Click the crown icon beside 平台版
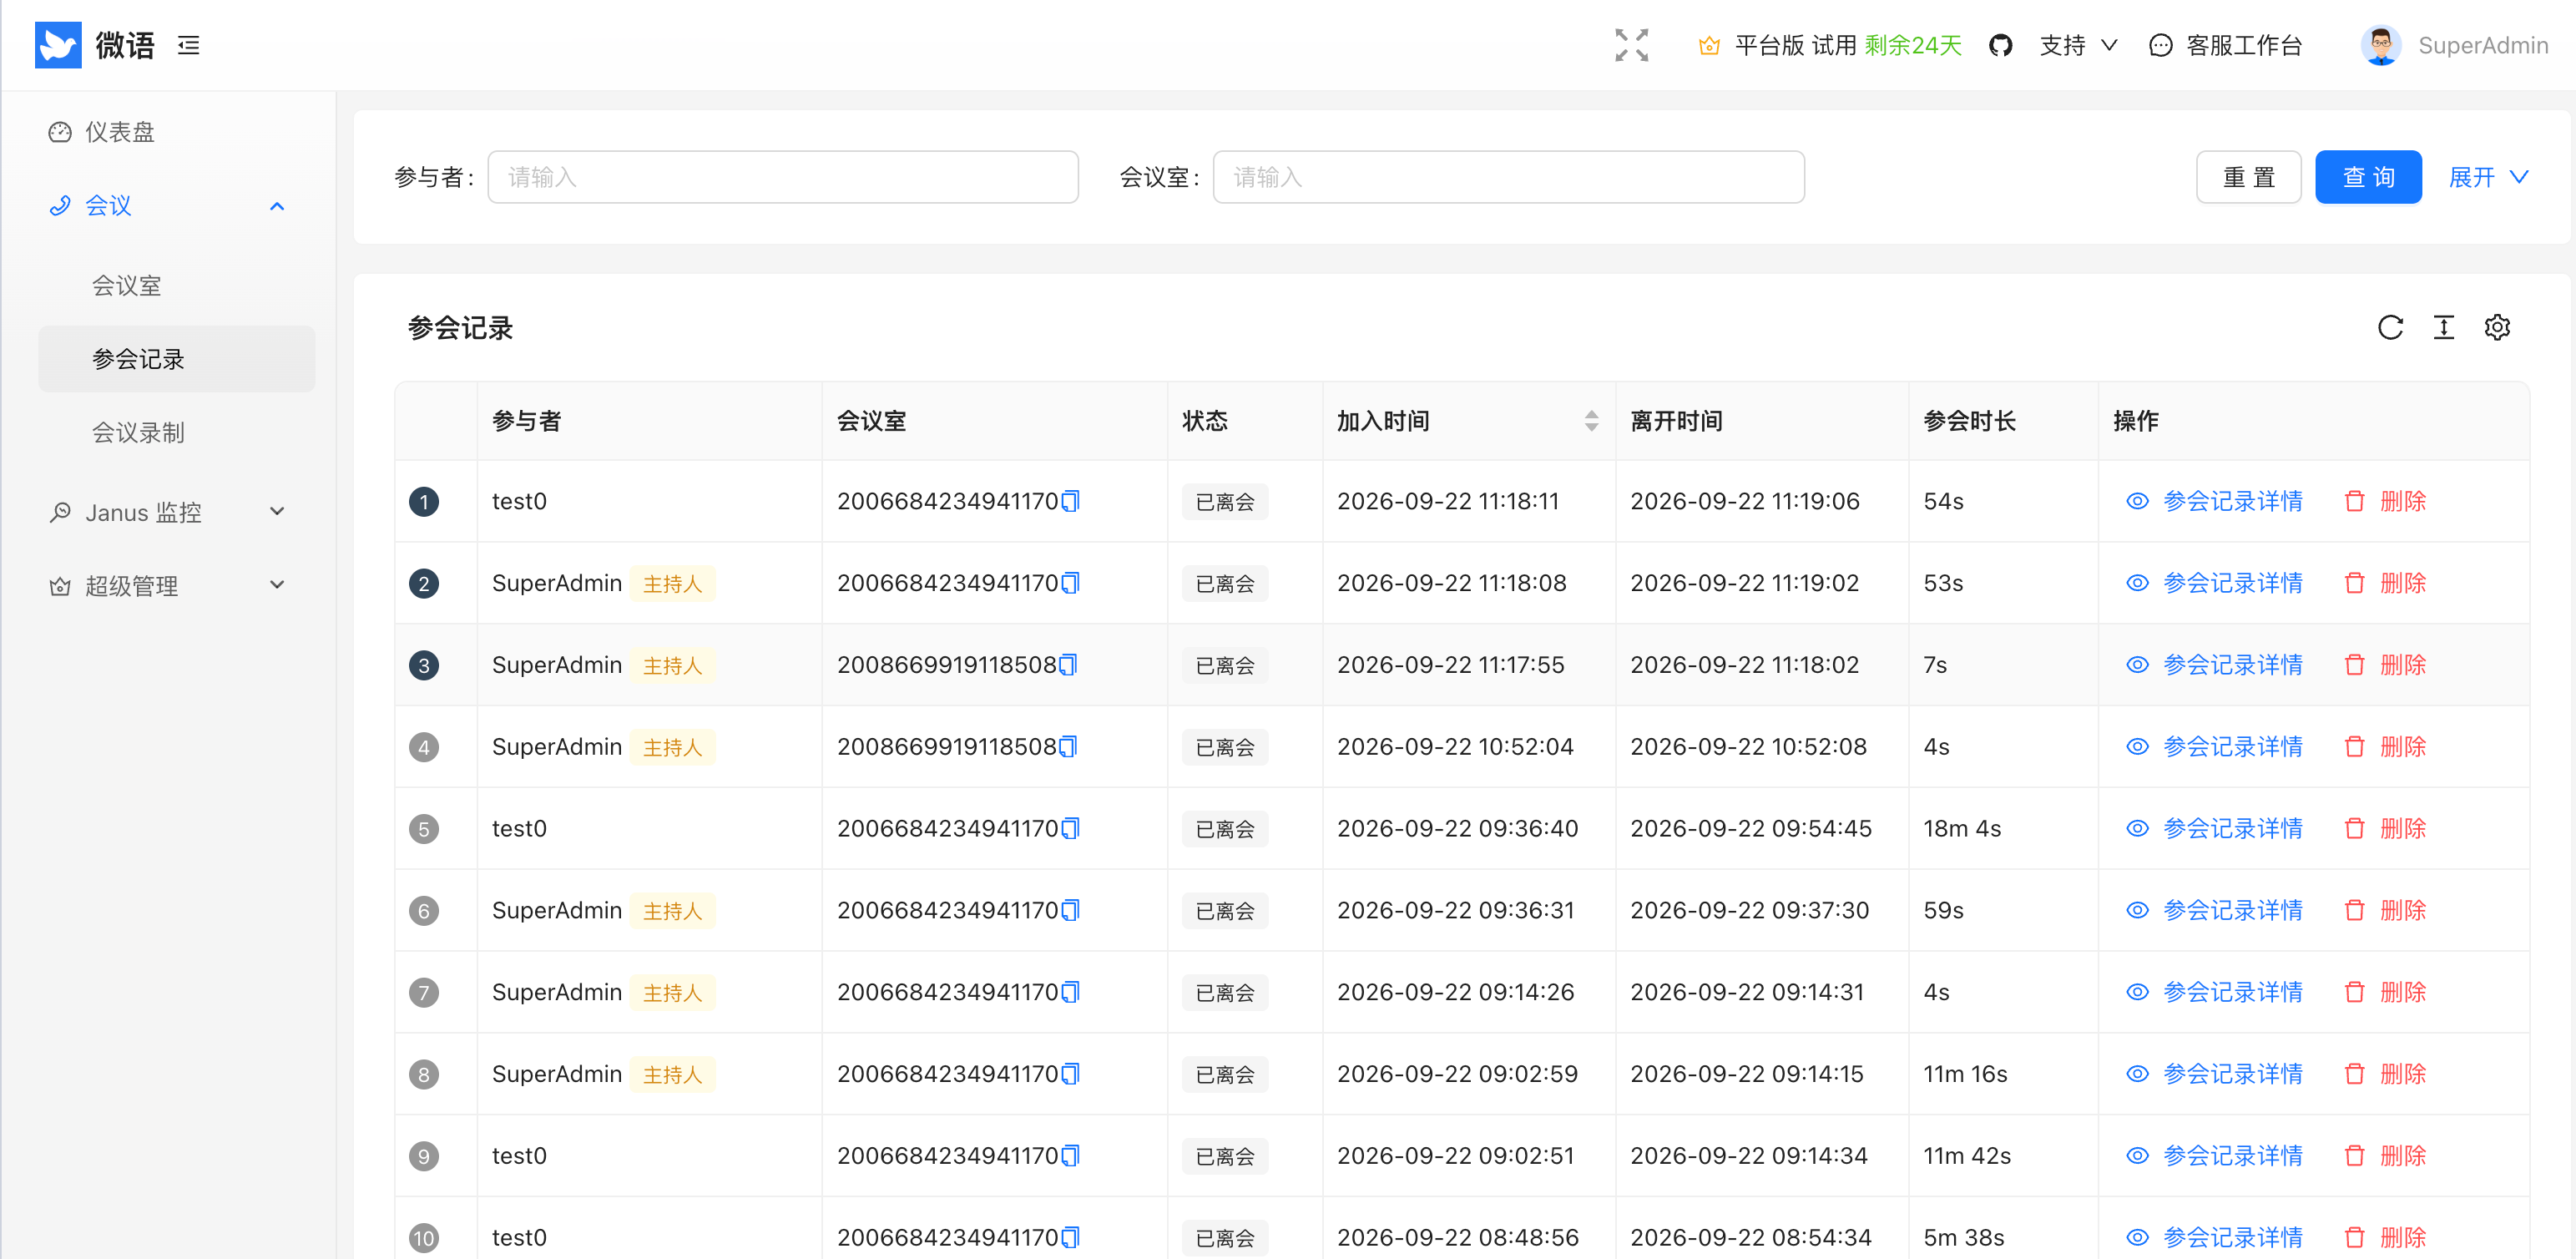 pos(1709,46)
